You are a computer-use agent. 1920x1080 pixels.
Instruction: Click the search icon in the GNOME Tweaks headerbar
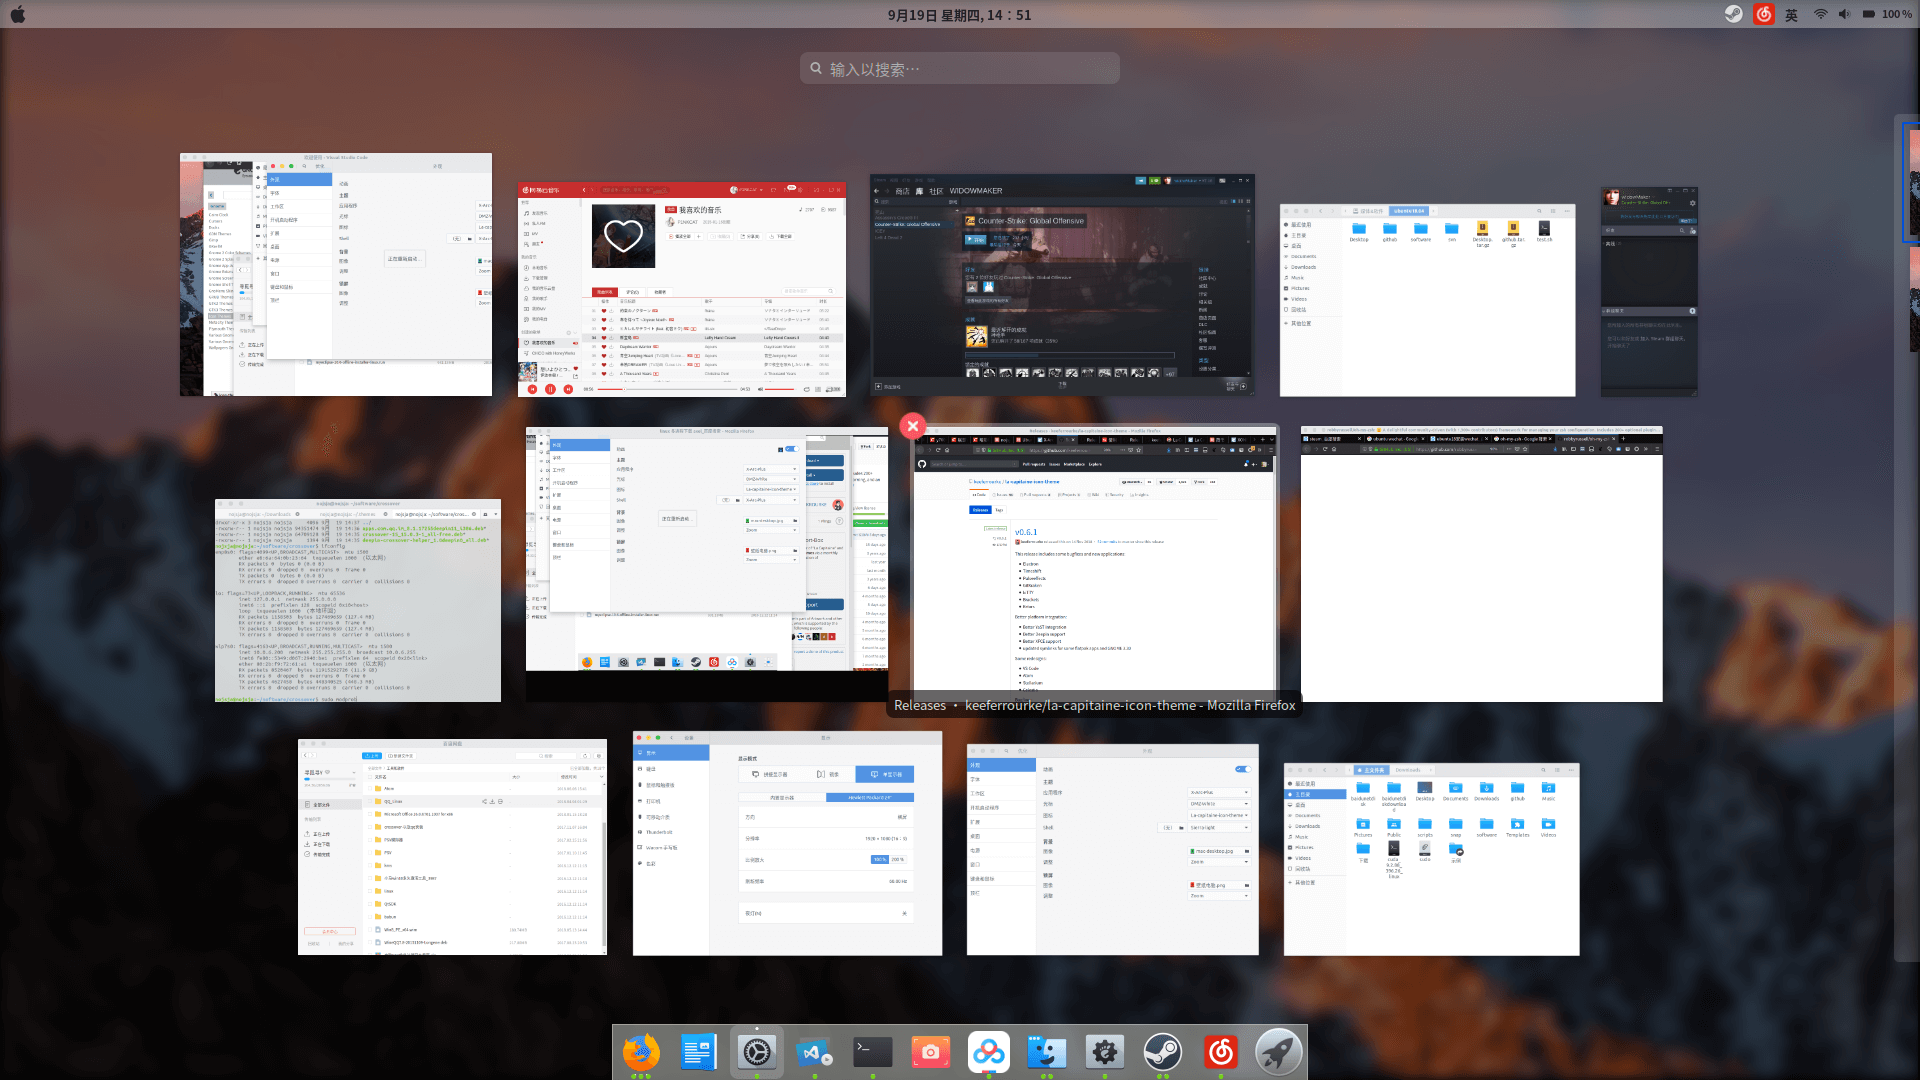[x=1006, y=751]
